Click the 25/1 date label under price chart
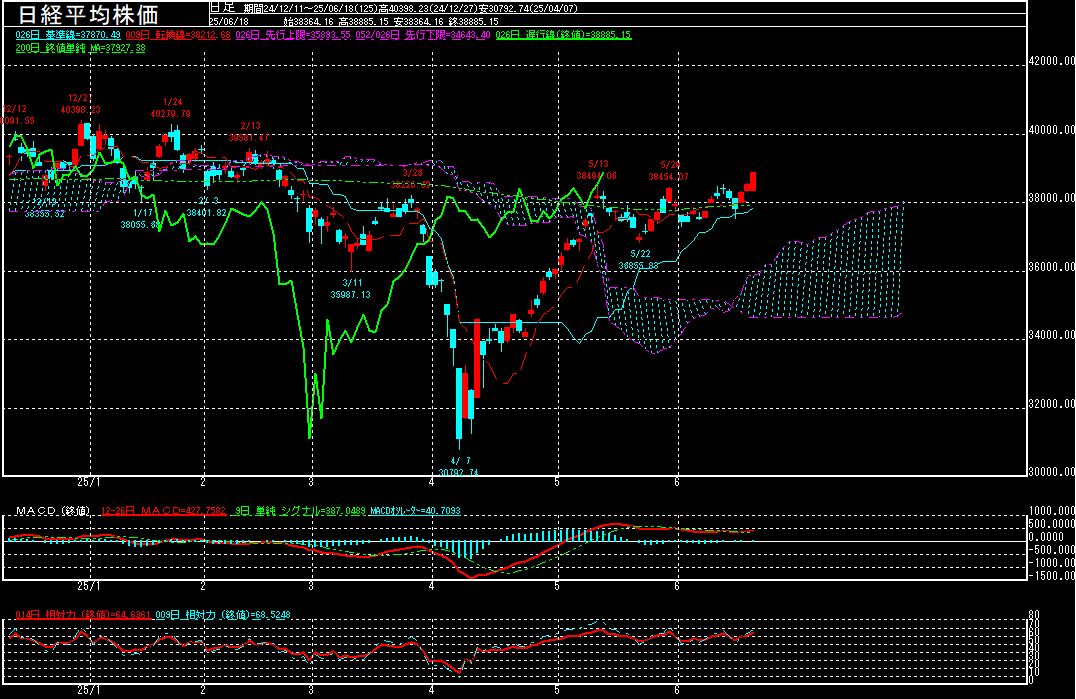 pos(89,482)
